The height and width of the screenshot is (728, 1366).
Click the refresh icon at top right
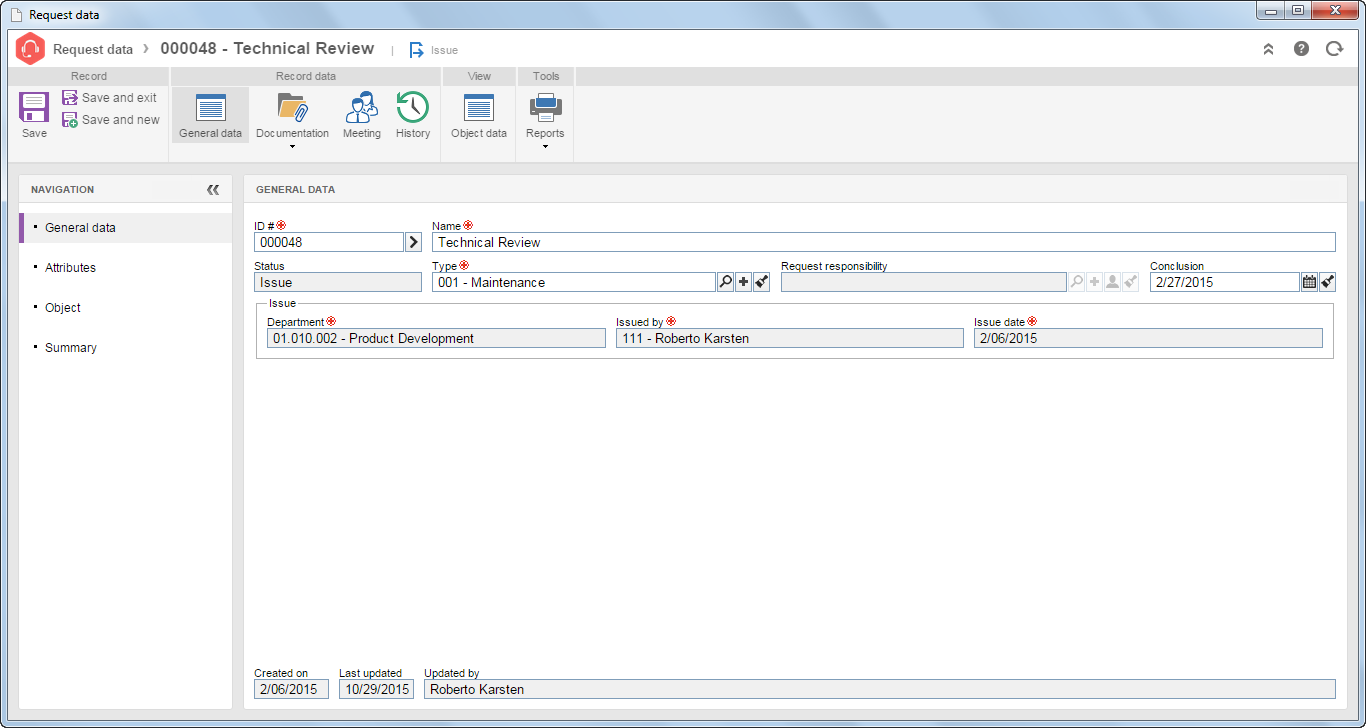point(1334,48)
